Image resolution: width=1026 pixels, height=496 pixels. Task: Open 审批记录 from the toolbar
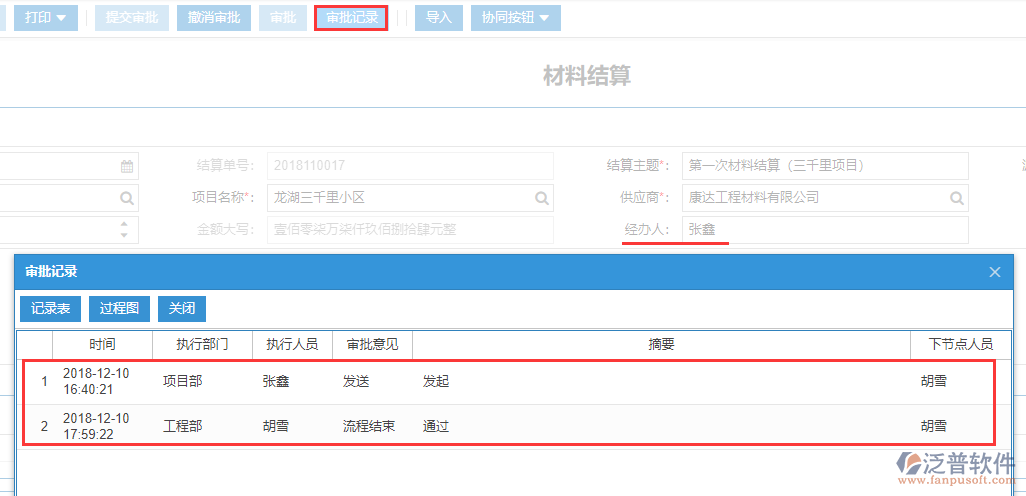[x=351, y=18]
